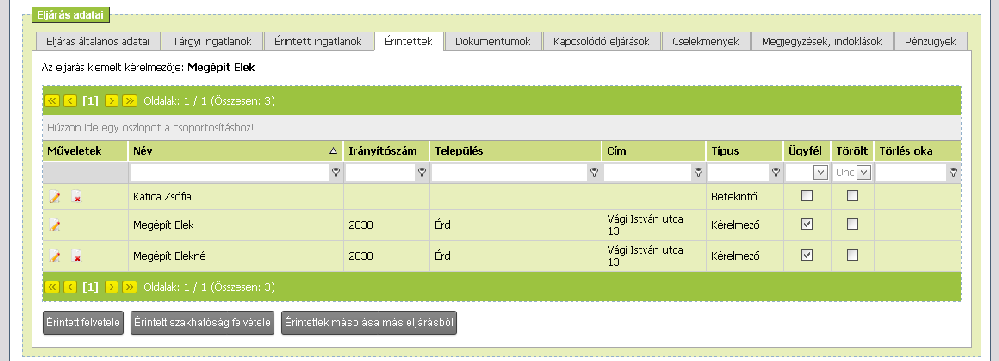This screenshot has width=999, height=361.
Task: Switch to Tárgyi ingatlanok tab
Action: point(212,41)
